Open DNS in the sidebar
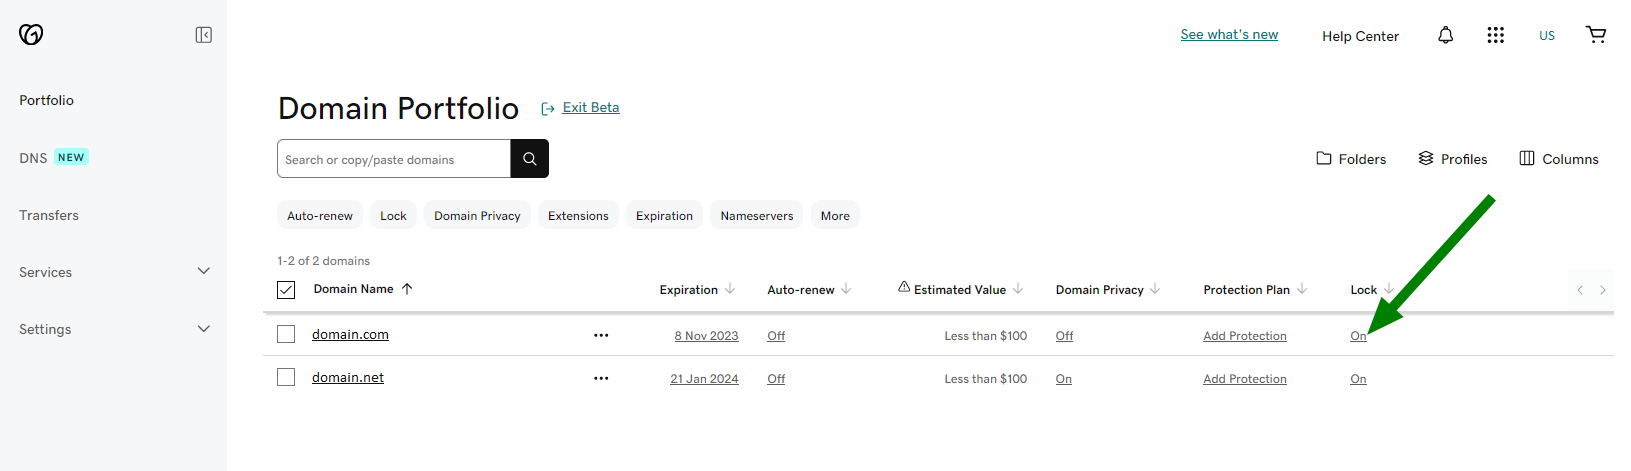 33,158
